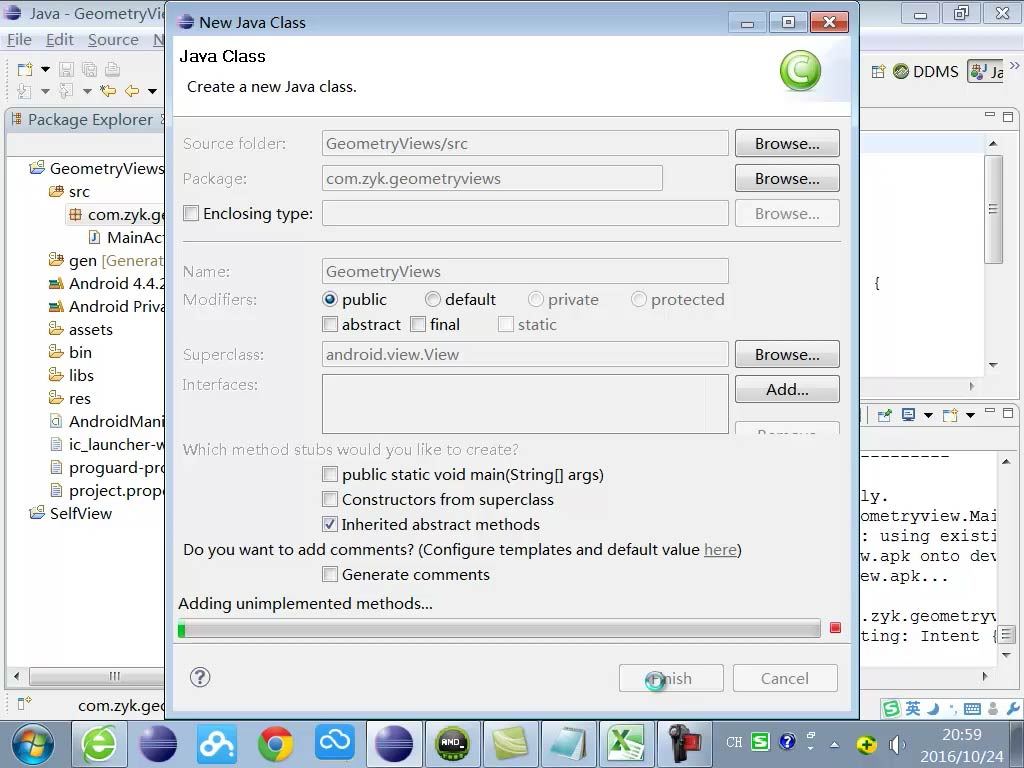Open the Android terminal taskbar icon
This screenshot has width=1024, height=768.
pos(452,744)
